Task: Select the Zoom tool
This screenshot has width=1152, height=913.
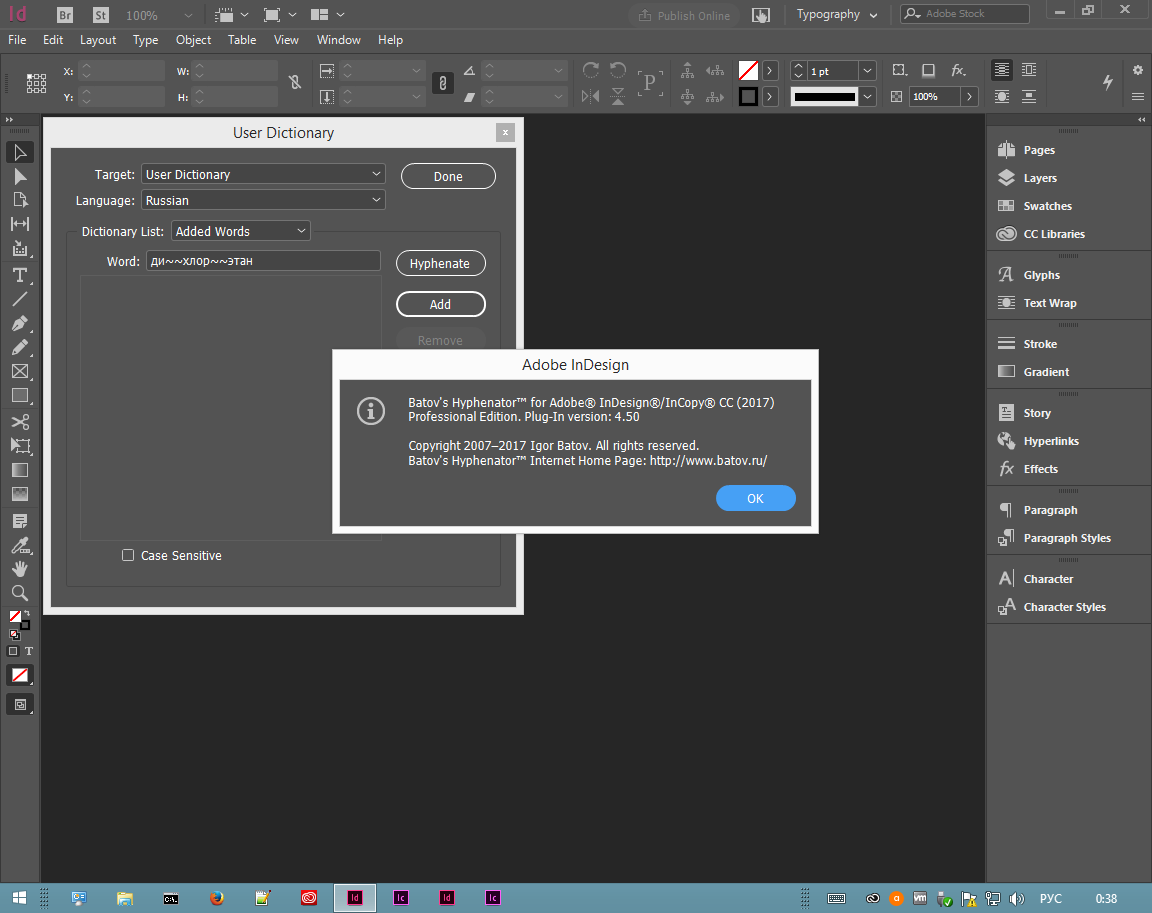Action: [20, 593]
